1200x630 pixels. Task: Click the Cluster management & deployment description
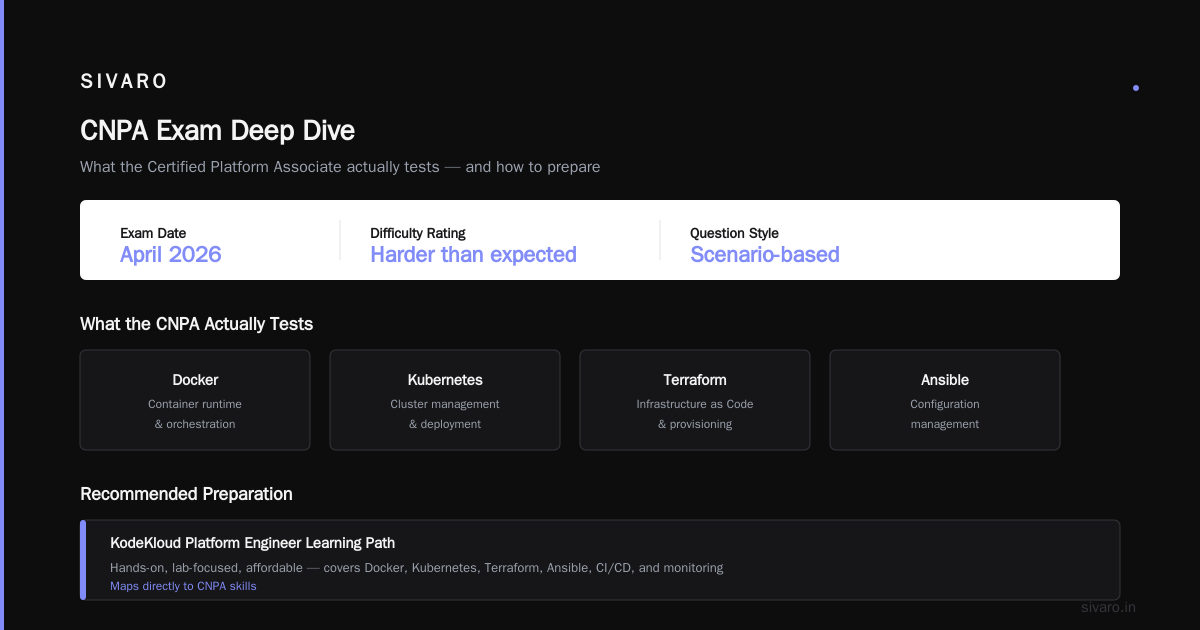[x=445, y=414]
